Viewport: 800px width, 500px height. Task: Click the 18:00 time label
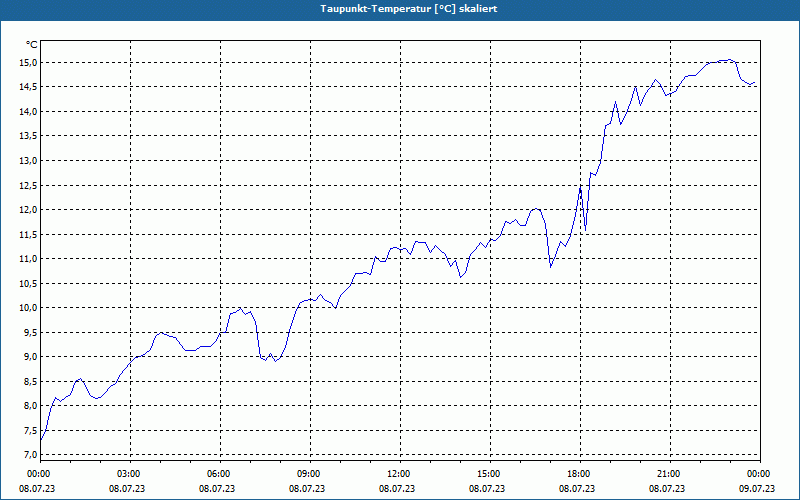coord(581,474)
